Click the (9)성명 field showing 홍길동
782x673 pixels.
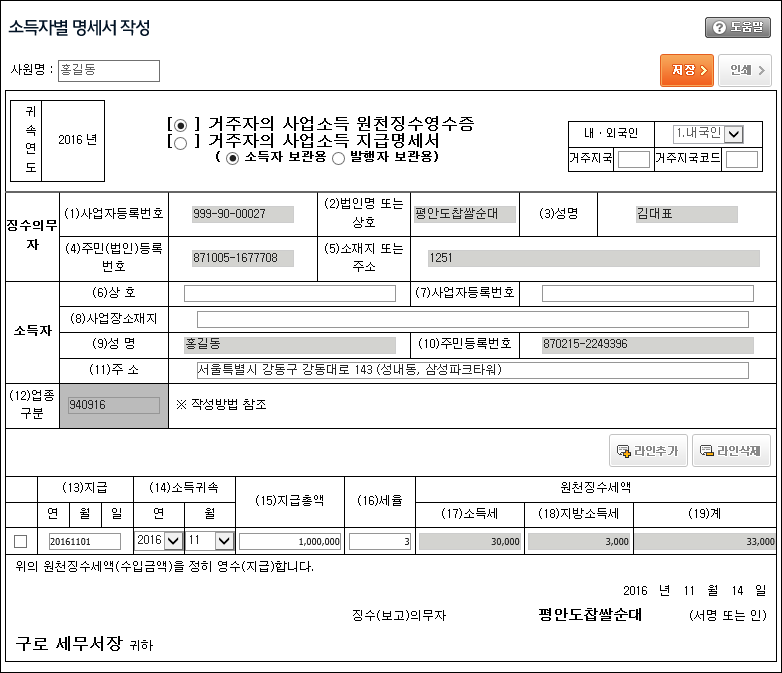290,345
